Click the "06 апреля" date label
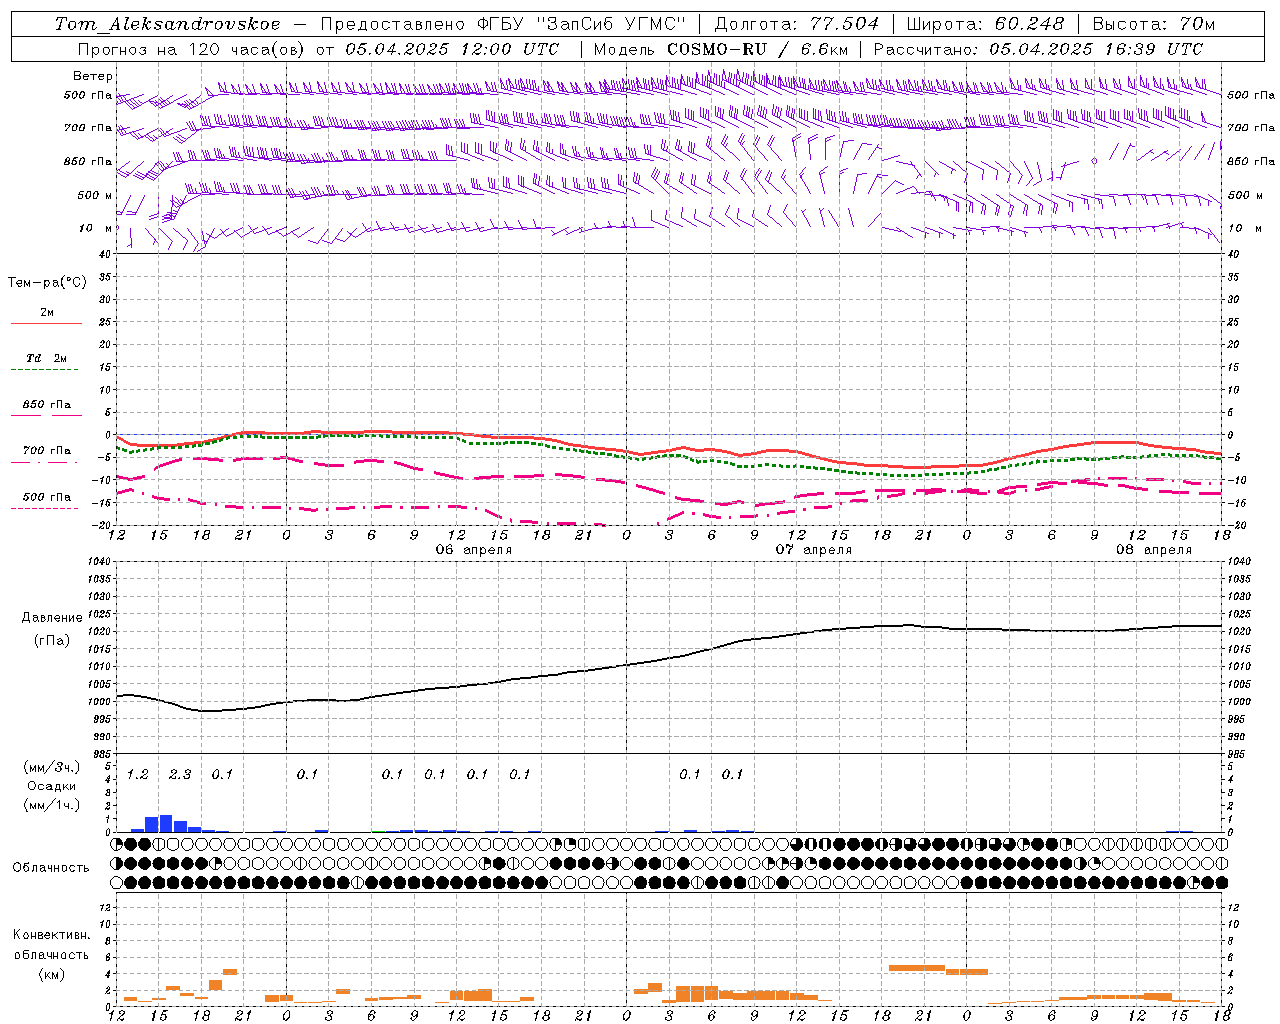 coord(473,550)
